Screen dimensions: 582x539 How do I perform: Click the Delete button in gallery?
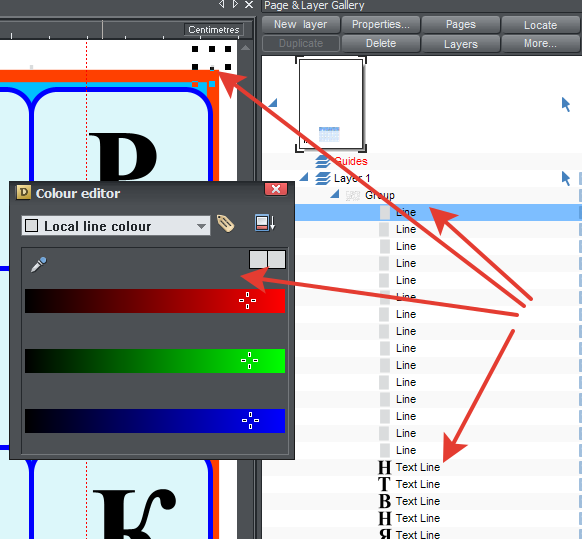pyautogui.click(x=381, y=43)
